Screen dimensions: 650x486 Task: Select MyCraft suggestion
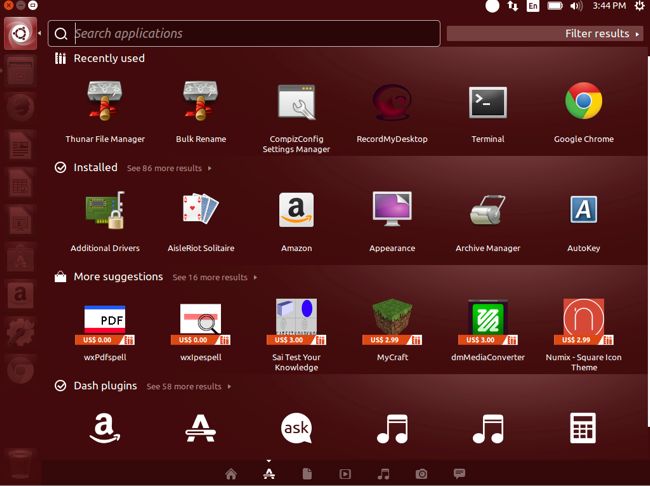pos(392,330)
